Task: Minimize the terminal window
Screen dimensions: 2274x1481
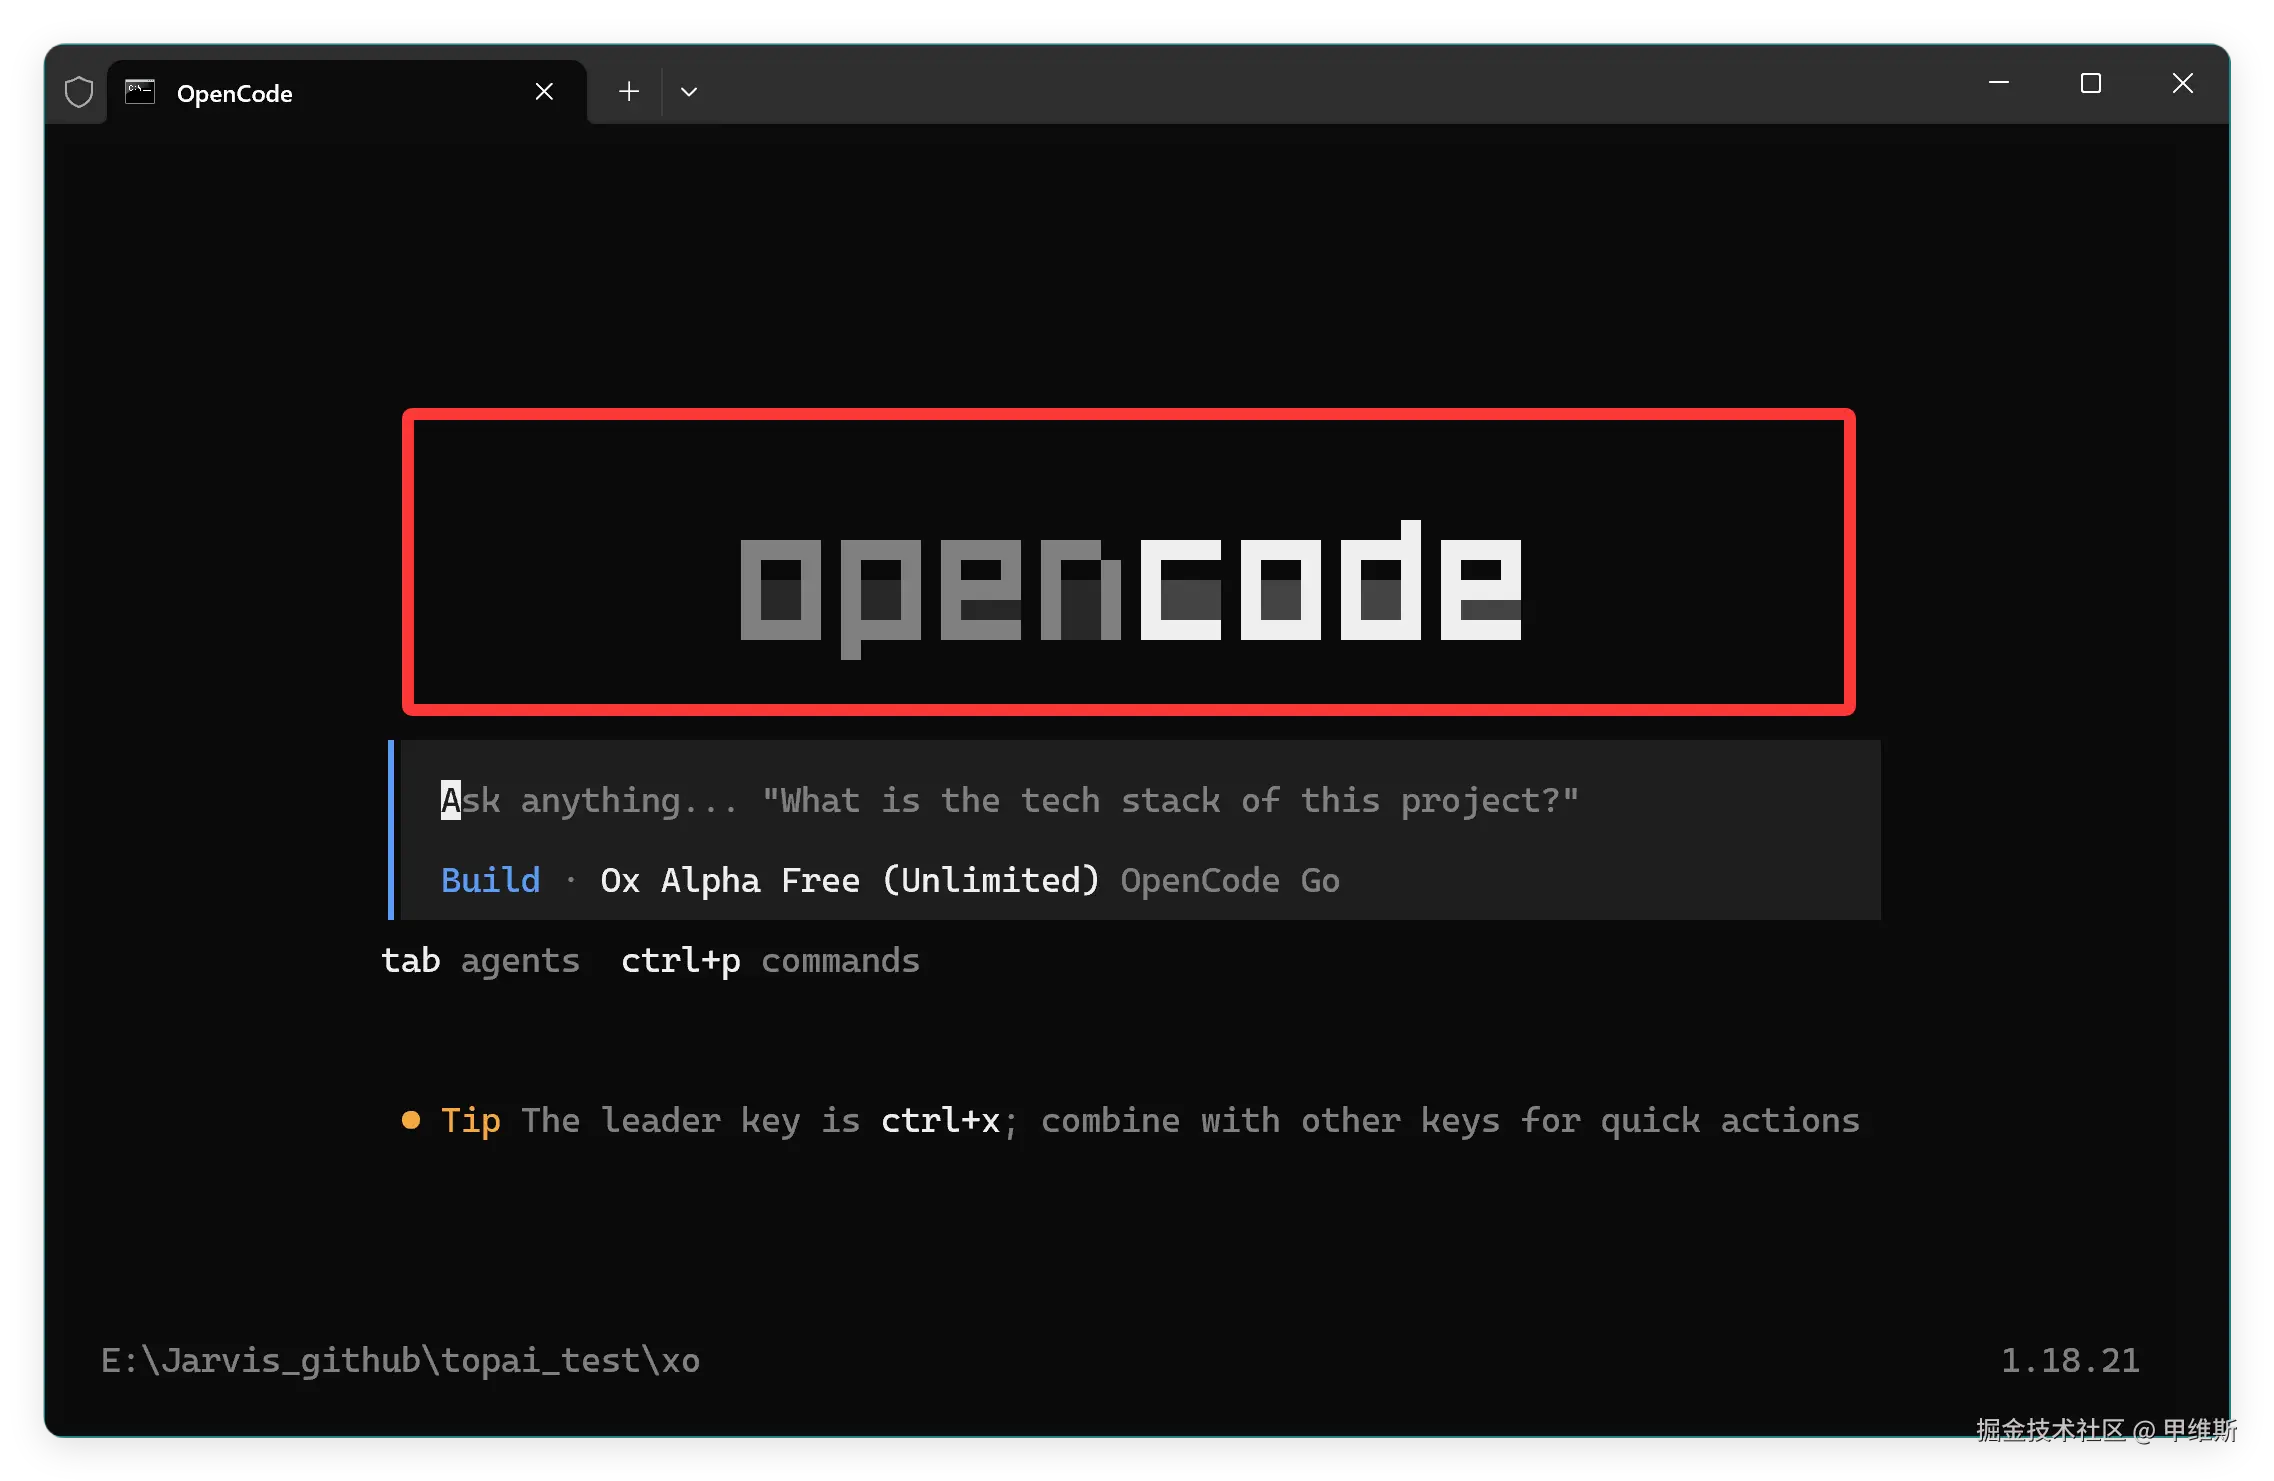Action: coord(1998,83)
